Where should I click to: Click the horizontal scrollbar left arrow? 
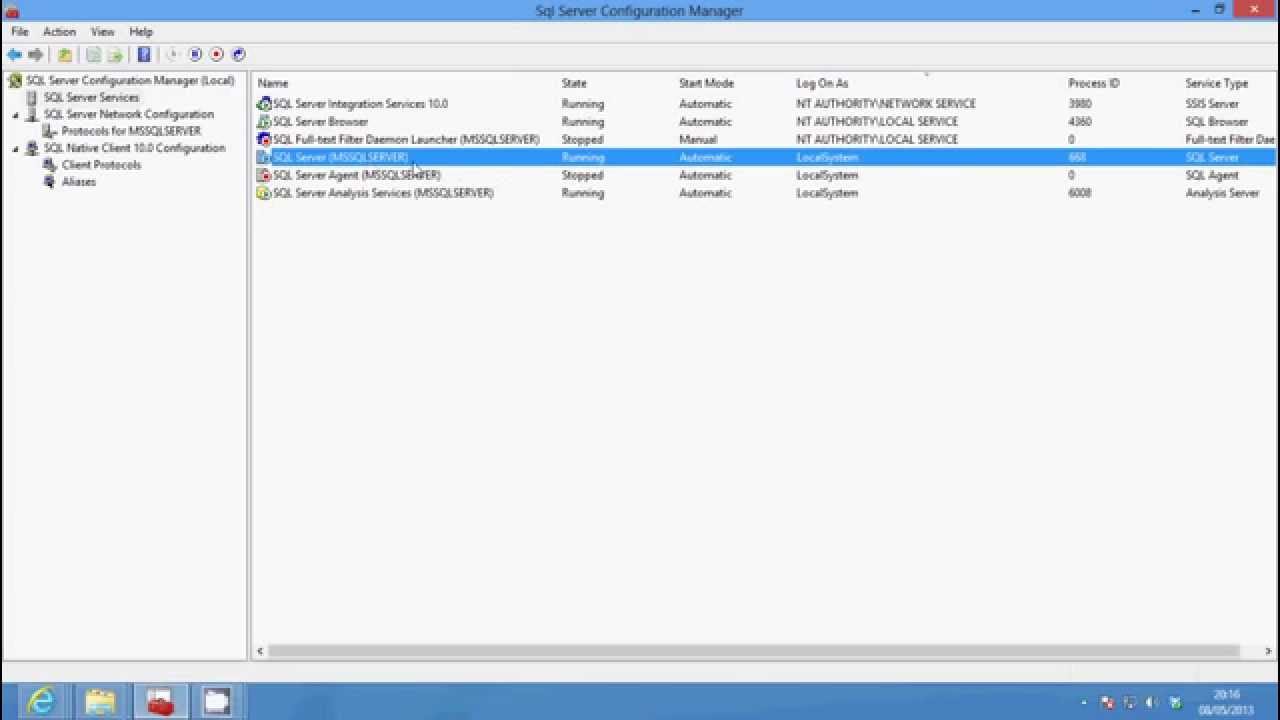pos(260,651)
